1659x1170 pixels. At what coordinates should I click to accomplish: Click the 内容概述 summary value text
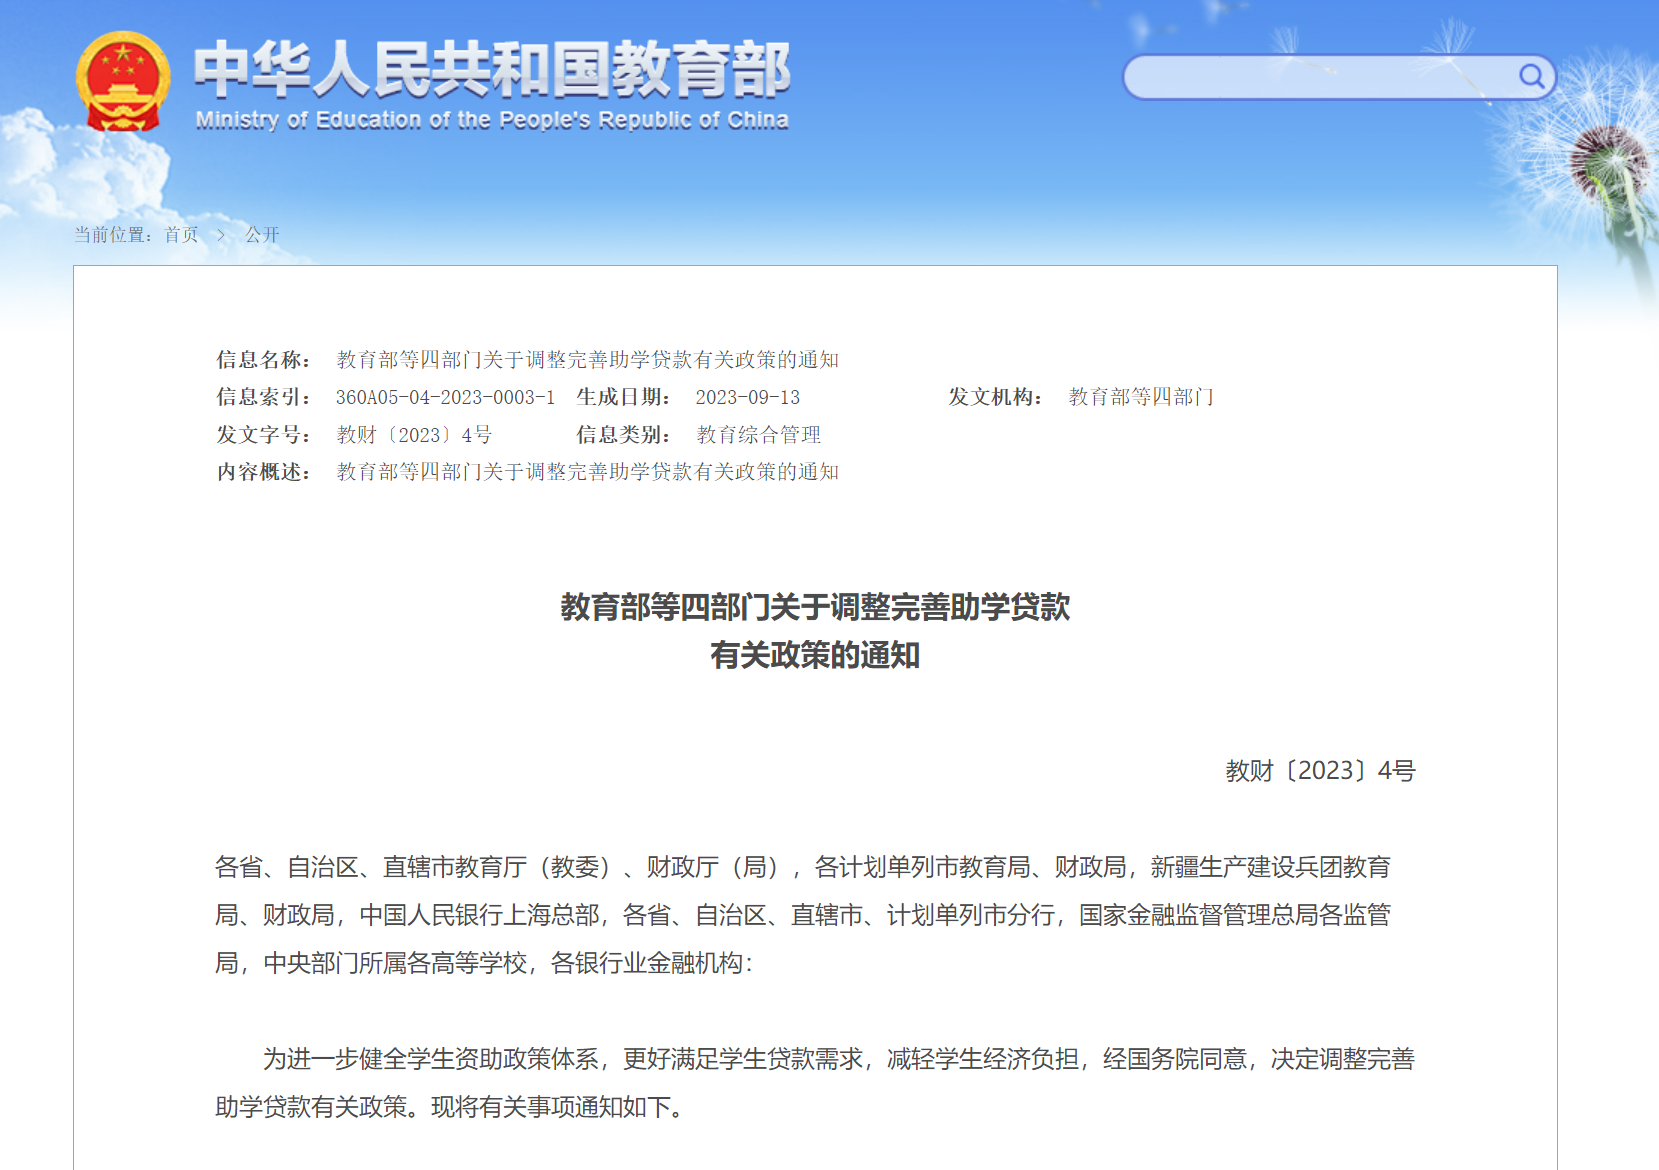tap(587, 472)
